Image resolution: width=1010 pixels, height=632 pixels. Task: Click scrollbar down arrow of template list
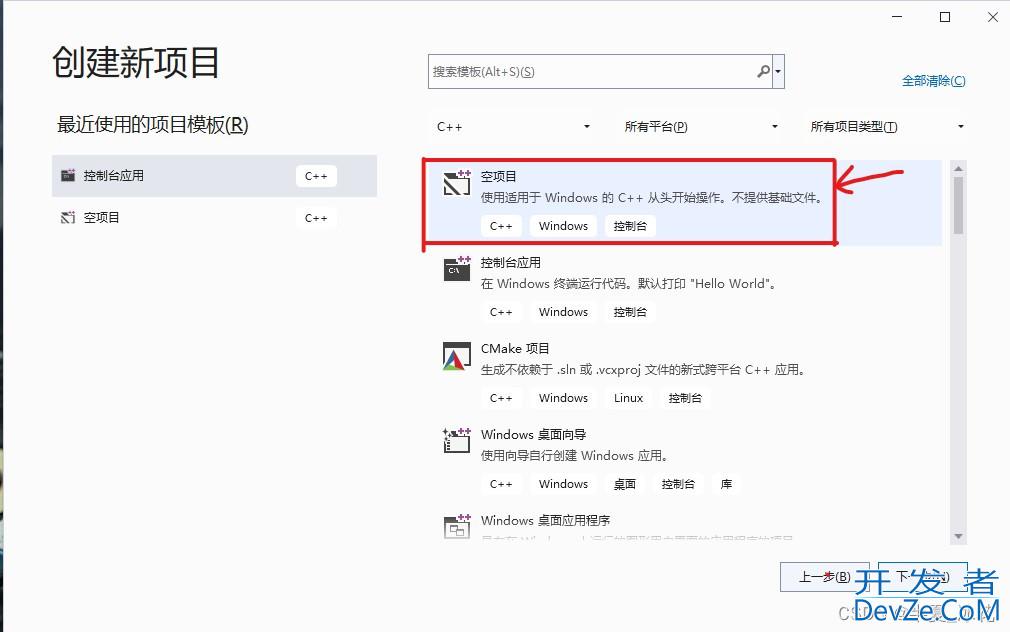point(958,536)
